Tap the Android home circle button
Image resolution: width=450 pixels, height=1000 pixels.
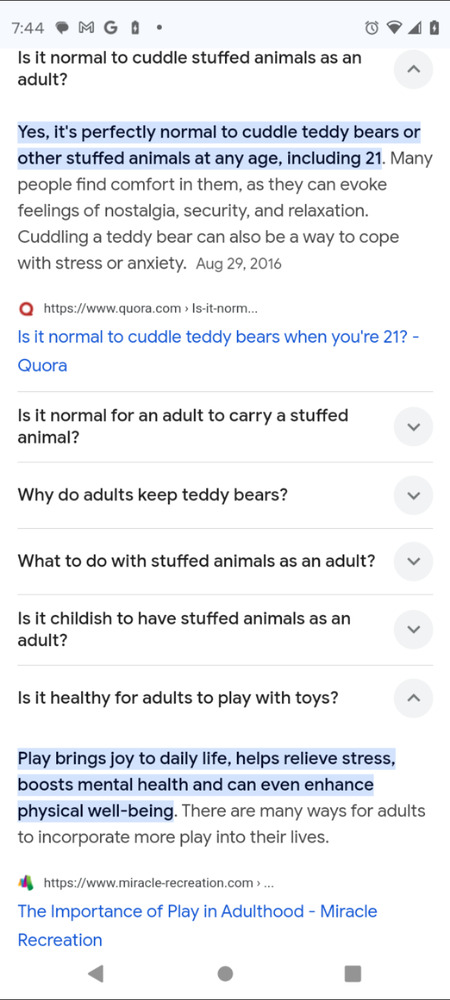(225, 973)
